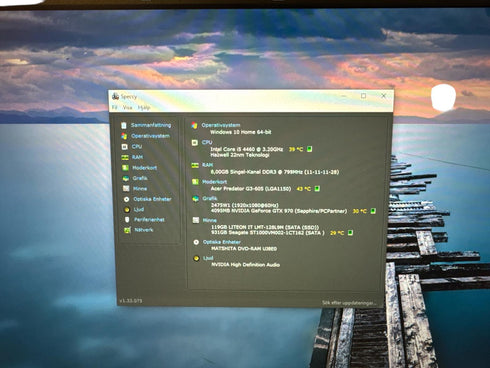The width and height of the screenshot is (490, 368).
Task: Click the Optiska Enheter heading in summary
Action: click(x=222, y=242)
